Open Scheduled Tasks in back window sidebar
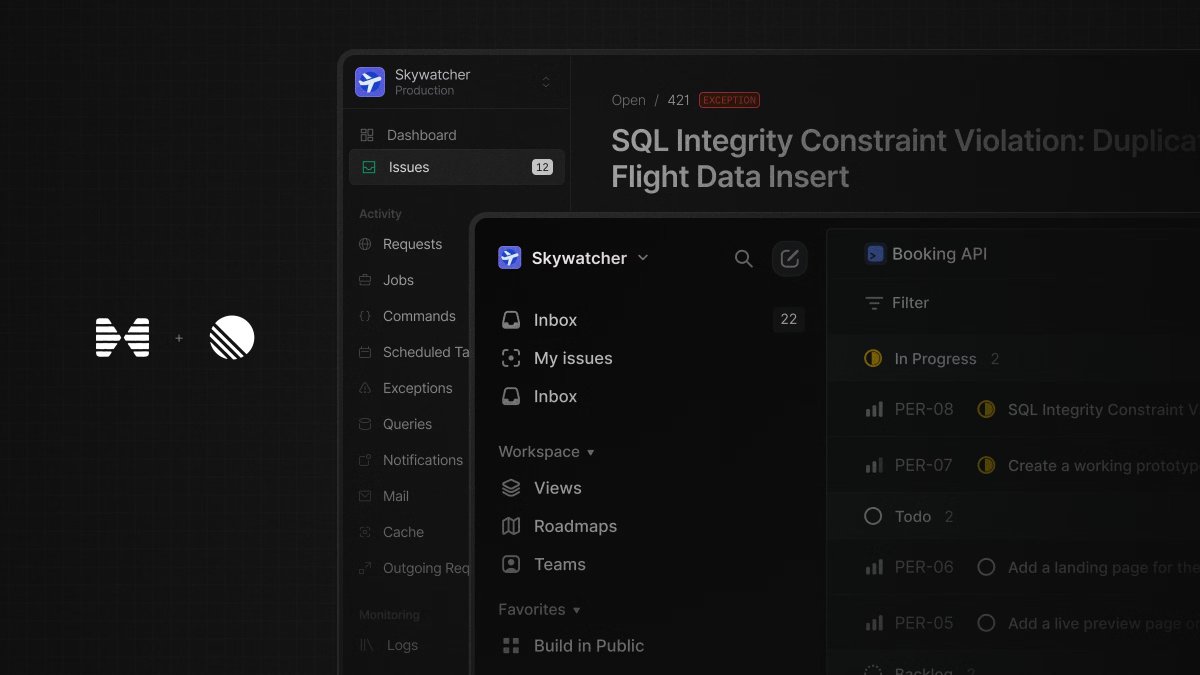 point(426,352)
